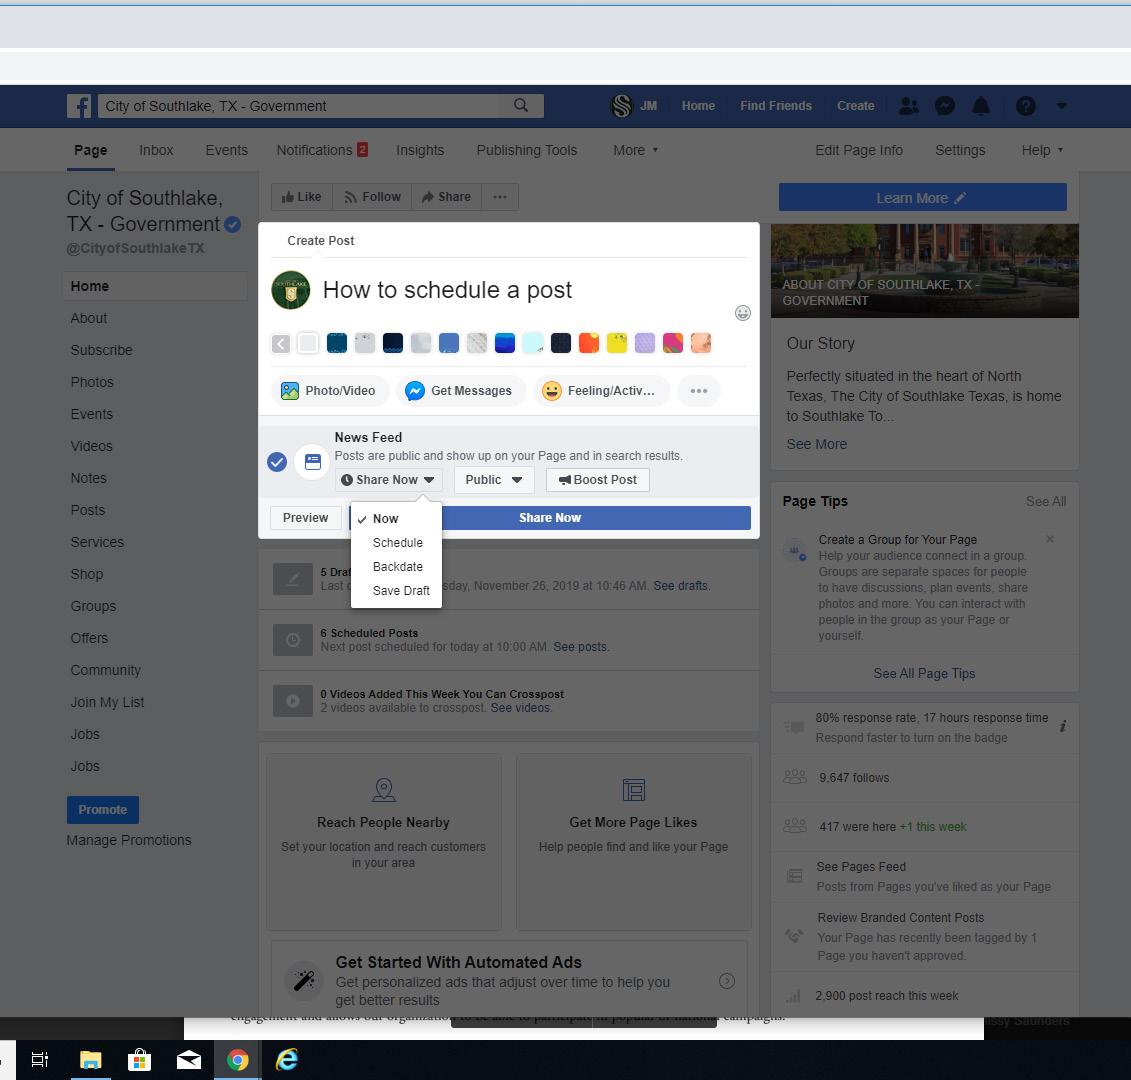Open the Share Now timing dropdown
The height and width of the screenshot is (1080, 1131).
[388, 480]
